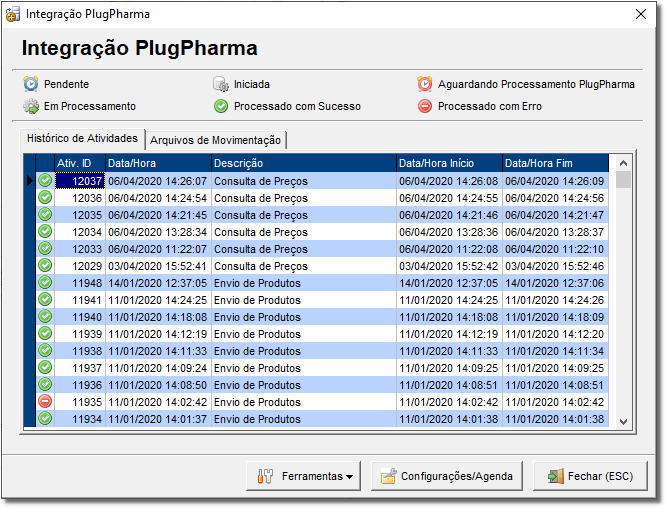Click the Processado com Erro red icon
Viewport: 666px width, 508px height.
pyautogui.click(x=425, y=106)
